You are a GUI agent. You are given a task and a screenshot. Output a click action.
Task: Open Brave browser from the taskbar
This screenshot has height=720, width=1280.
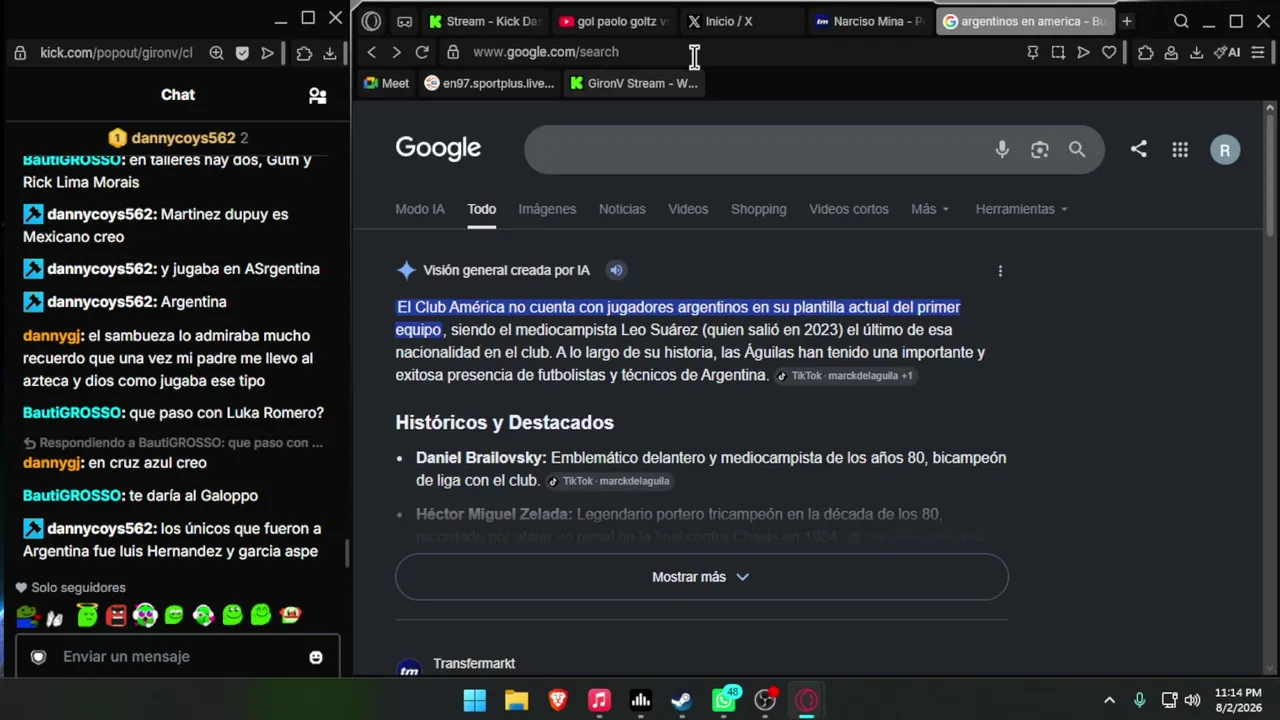tap(558, 701)
